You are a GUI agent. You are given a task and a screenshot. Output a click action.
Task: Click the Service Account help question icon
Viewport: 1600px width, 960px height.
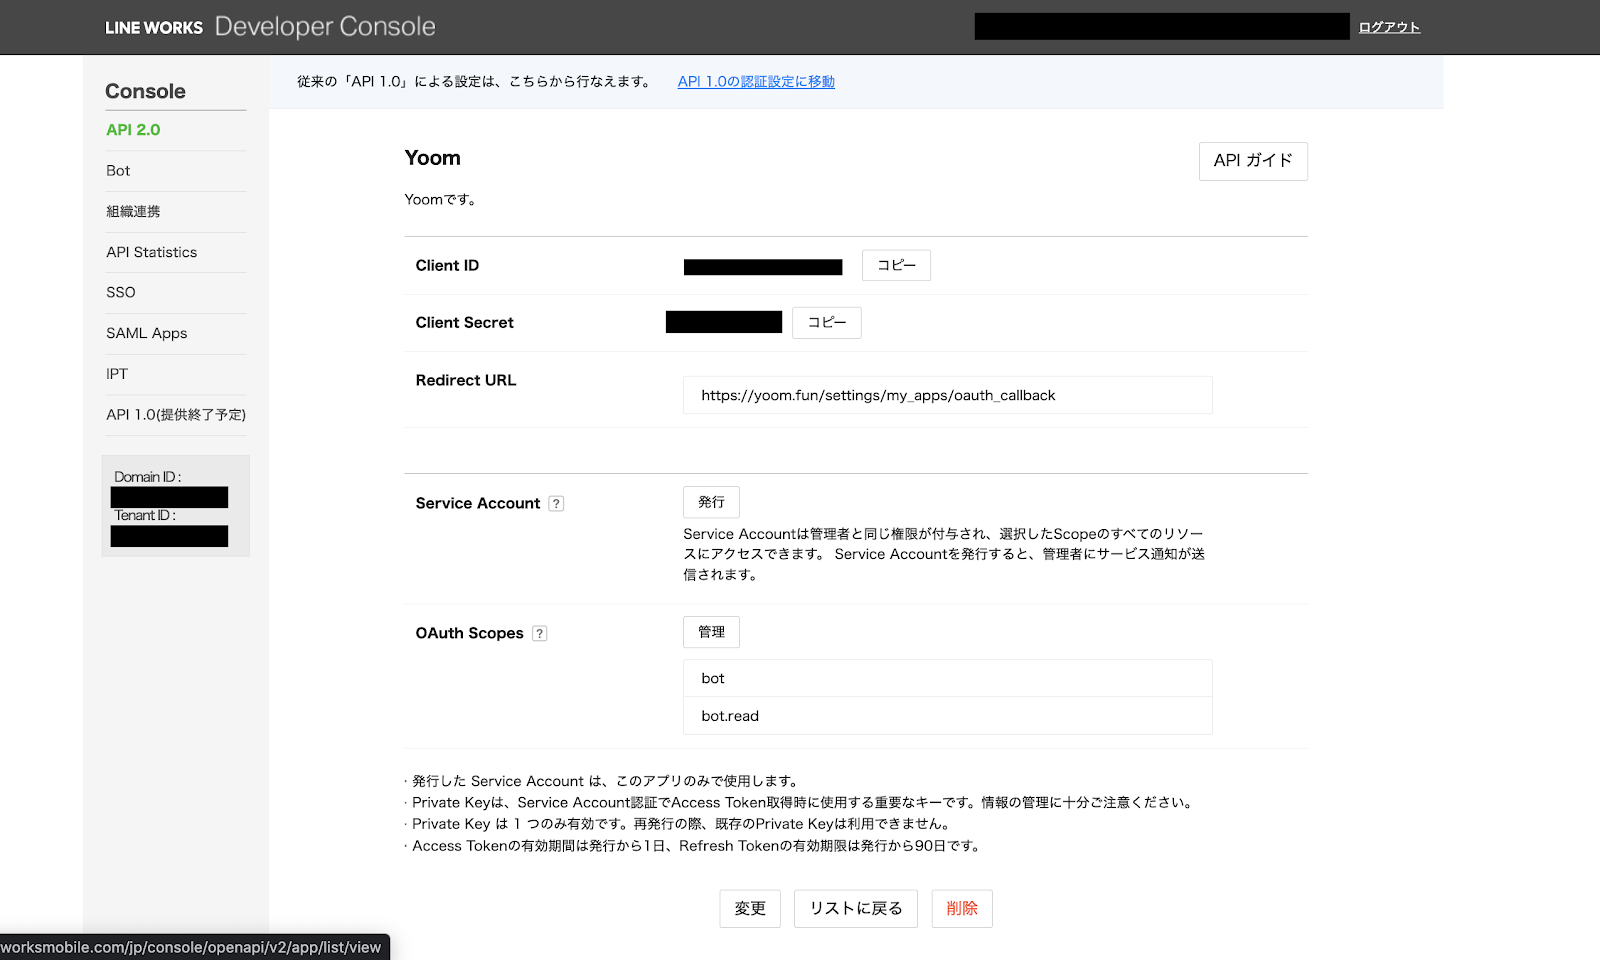pos(556,504)
